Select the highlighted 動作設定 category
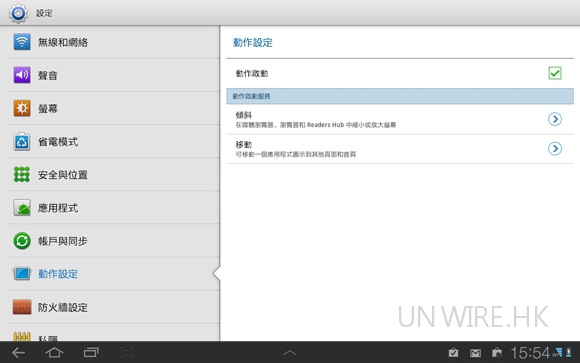The height and width of the screenshot is (363, 580). [113, 274]
